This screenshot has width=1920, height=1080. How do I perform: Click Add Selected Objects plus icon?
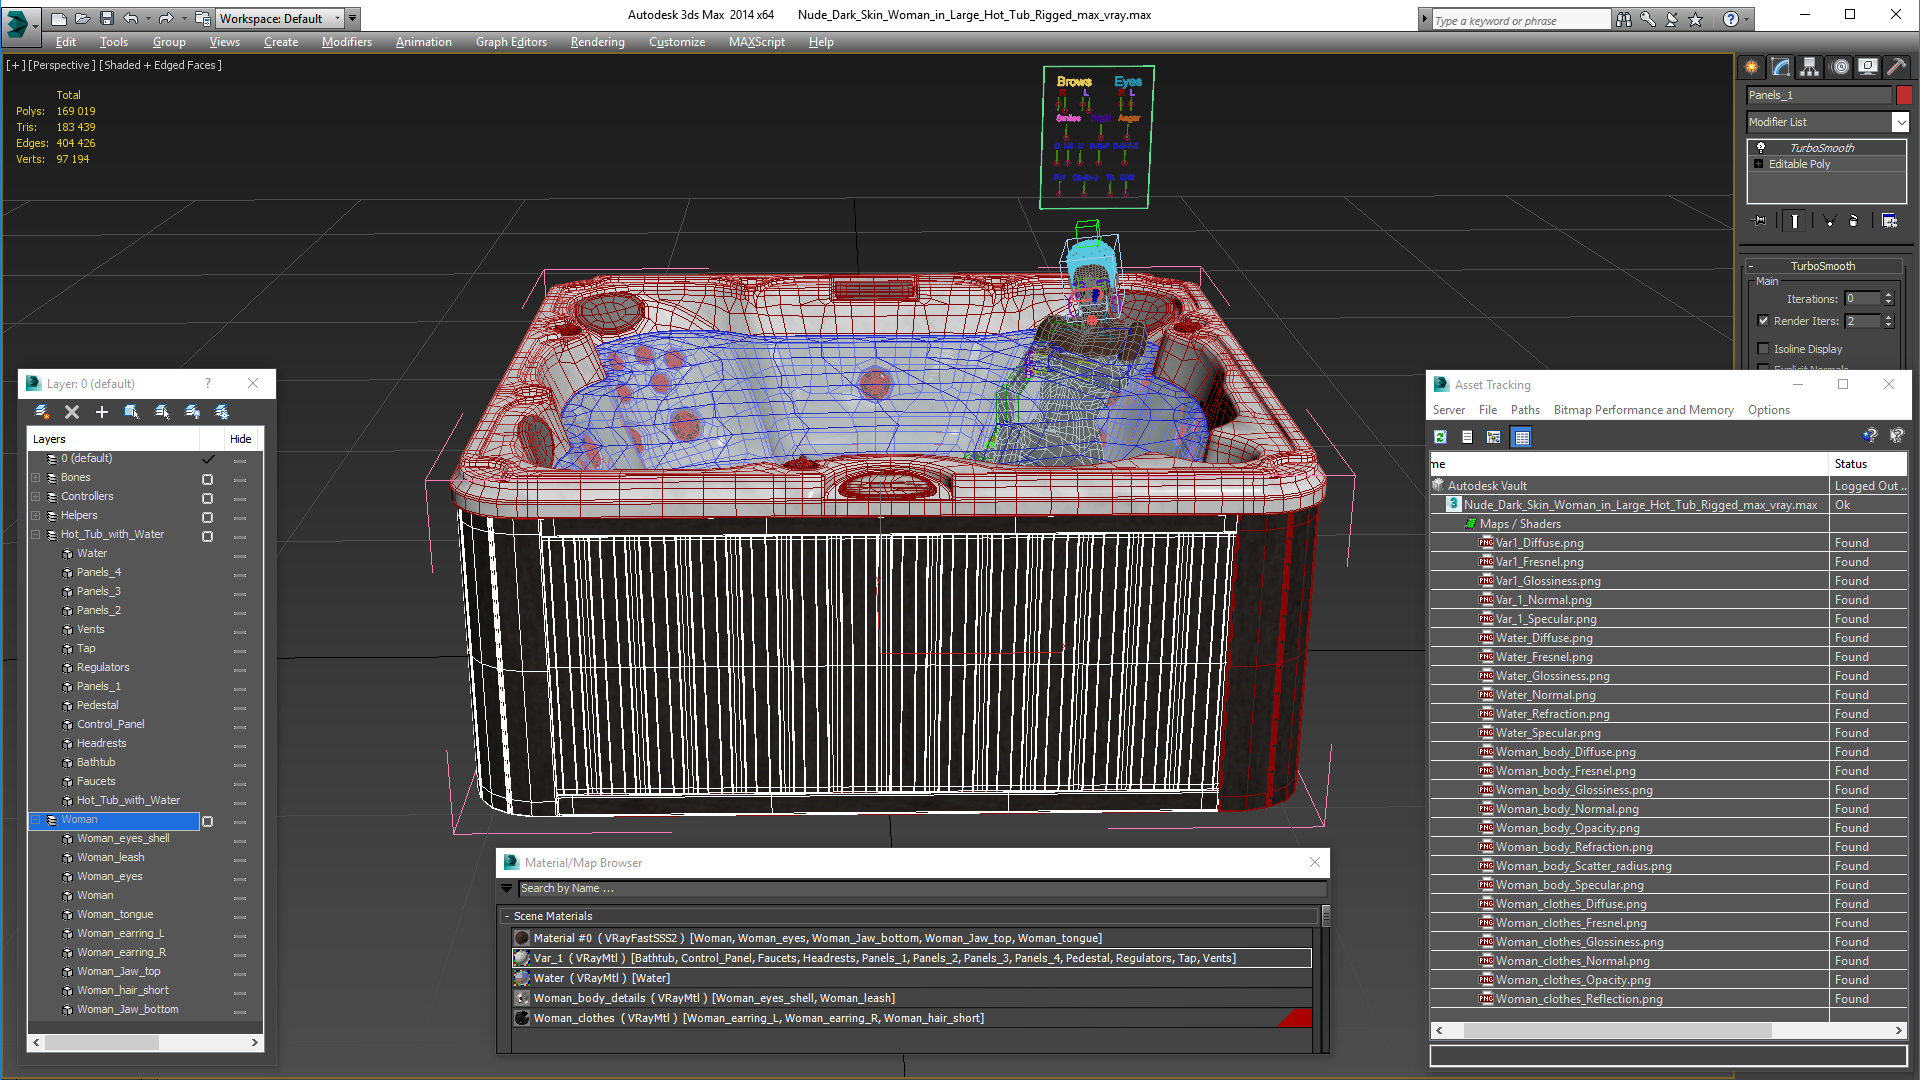tap(101, 412)
